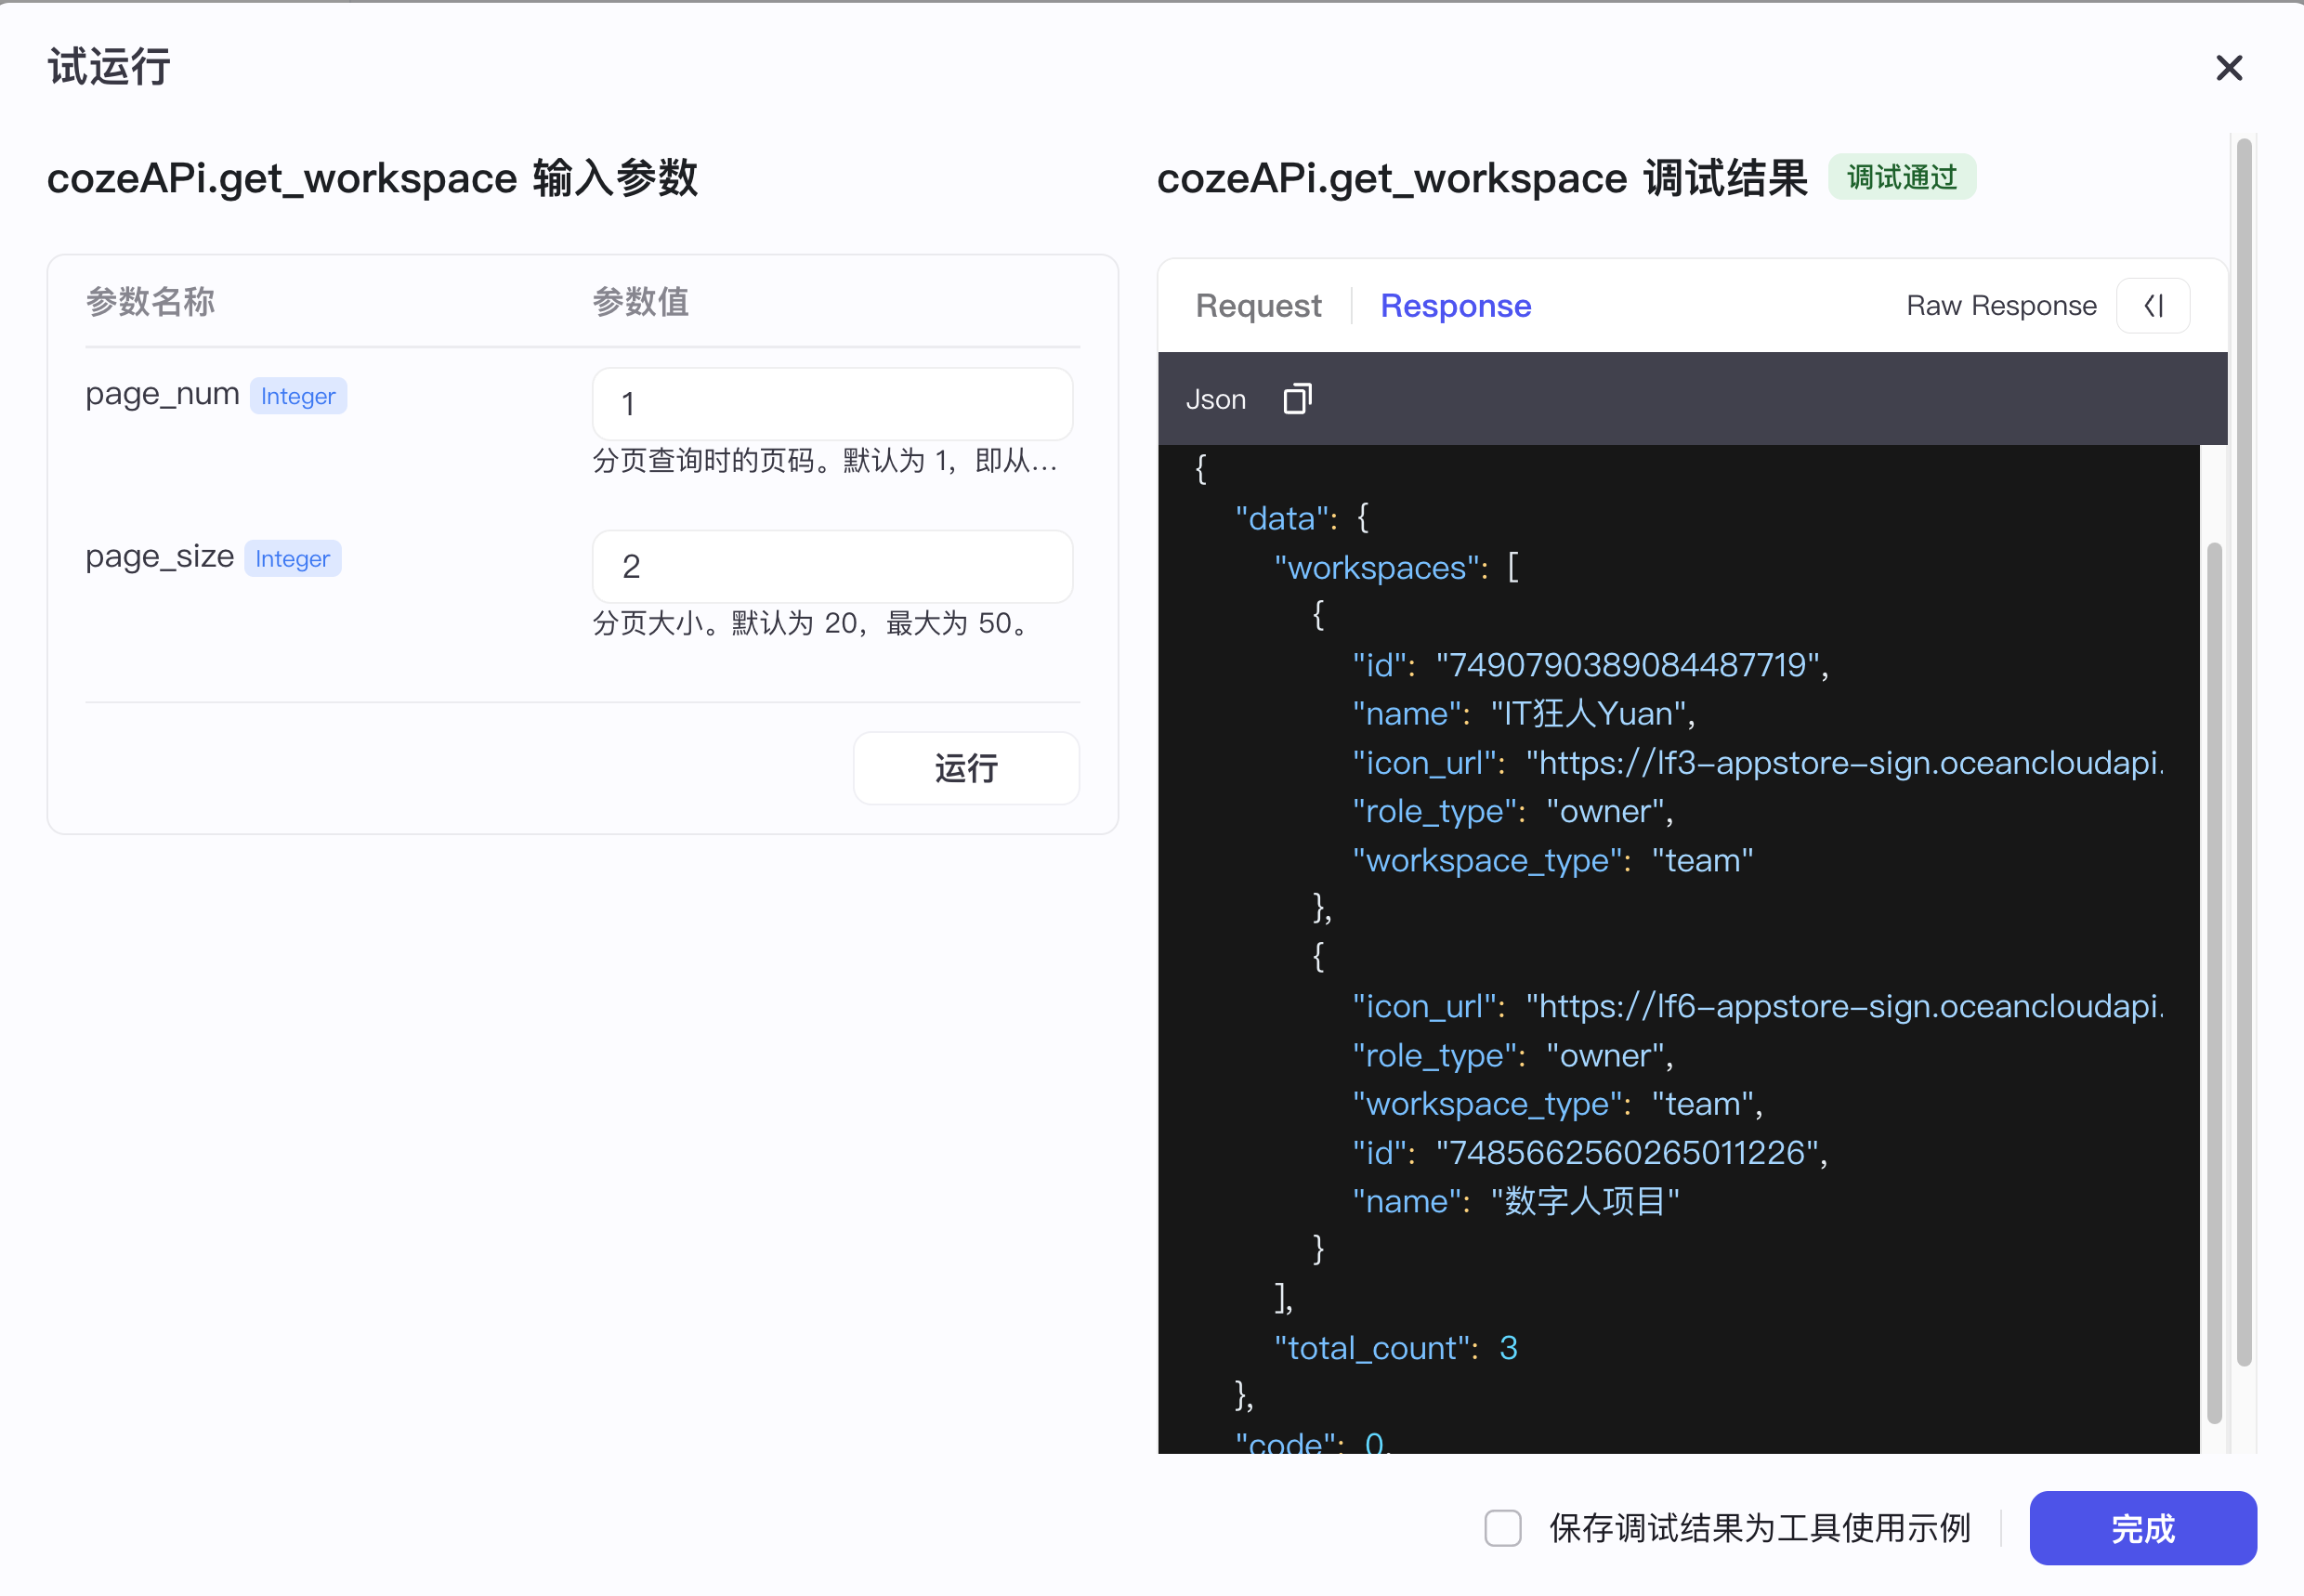Screen dimensions: 2304x1596
Task: Switch to the Request tab
Action: point(1258,305)
